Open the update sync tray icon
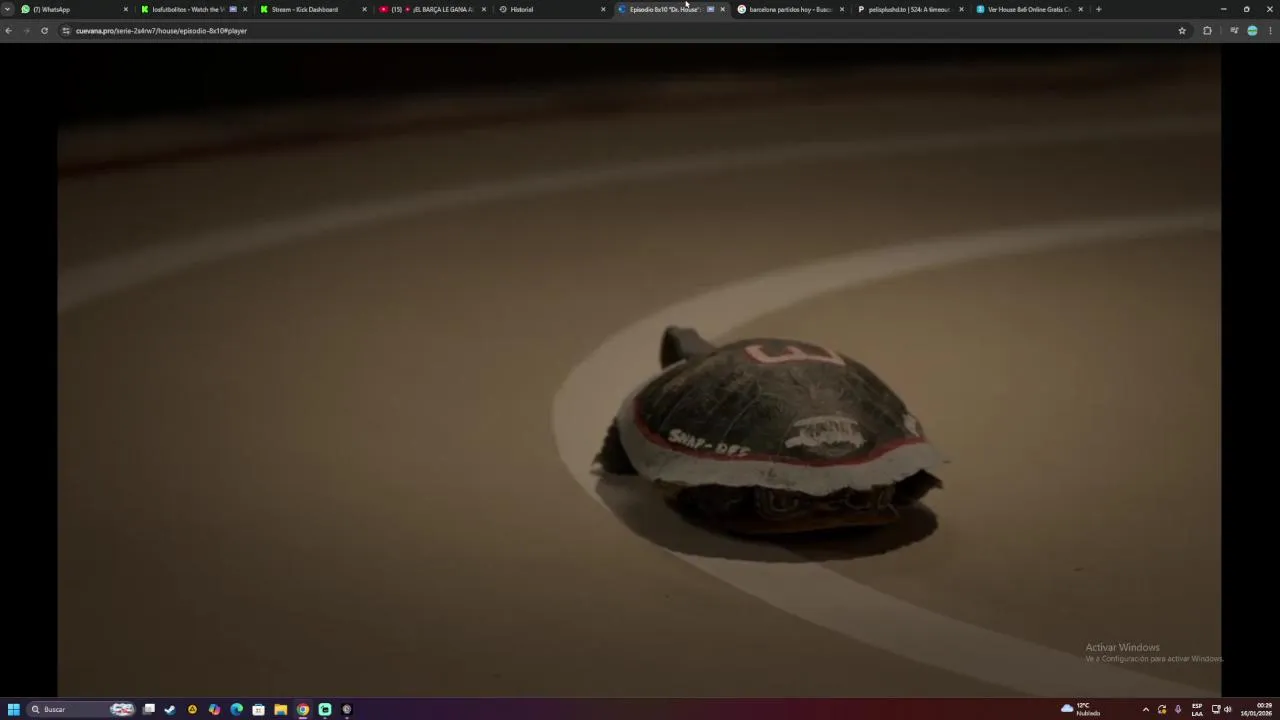This screenshot has height=720, width=1280. point(1162,709)
